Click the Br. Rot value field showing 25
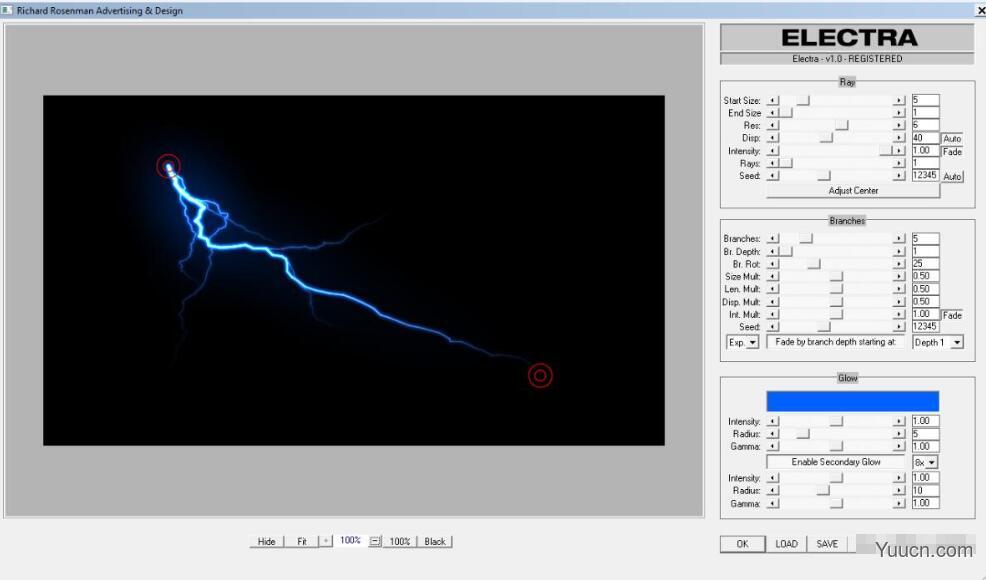The height and width of the screenshot is (580, 986). [x=926, y=264]
